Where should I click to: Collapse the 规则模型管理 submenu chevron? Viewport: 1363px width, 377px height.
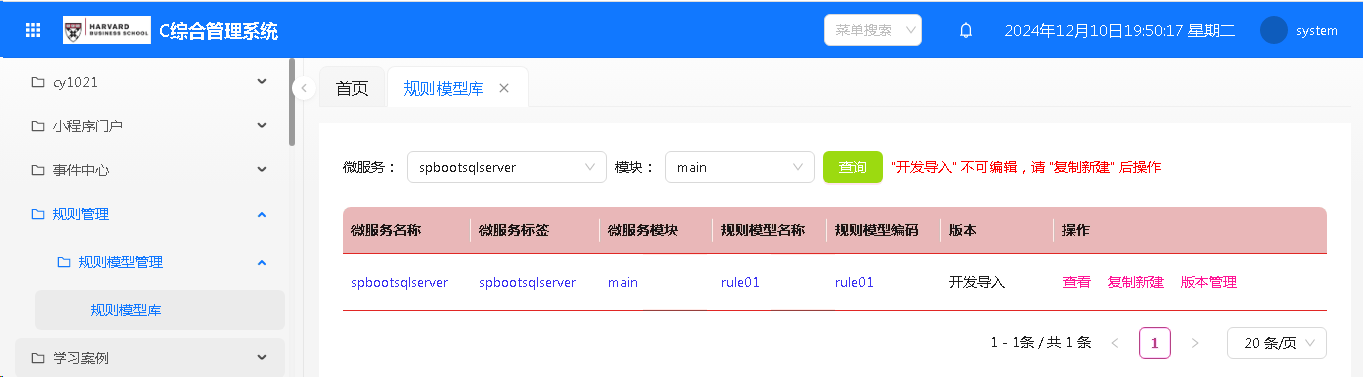pyautogui.click(x=262, y=262)
